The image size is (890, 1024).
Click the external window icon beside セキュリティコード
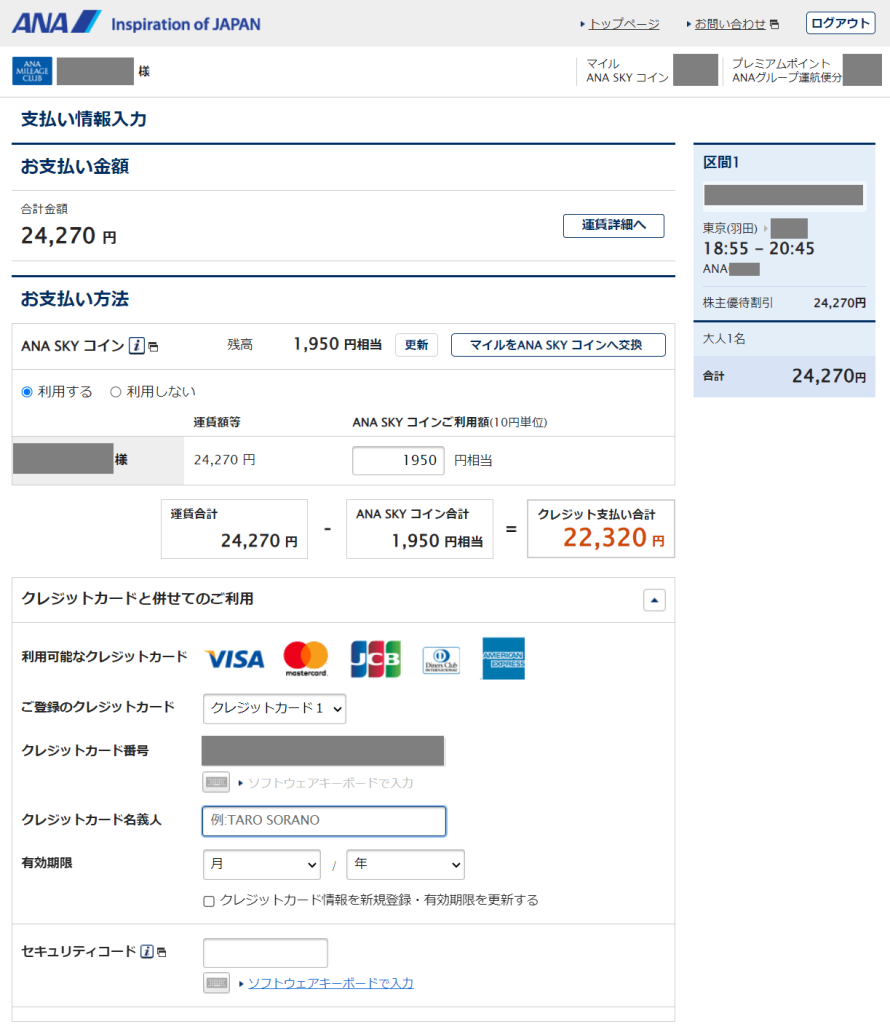161,952
